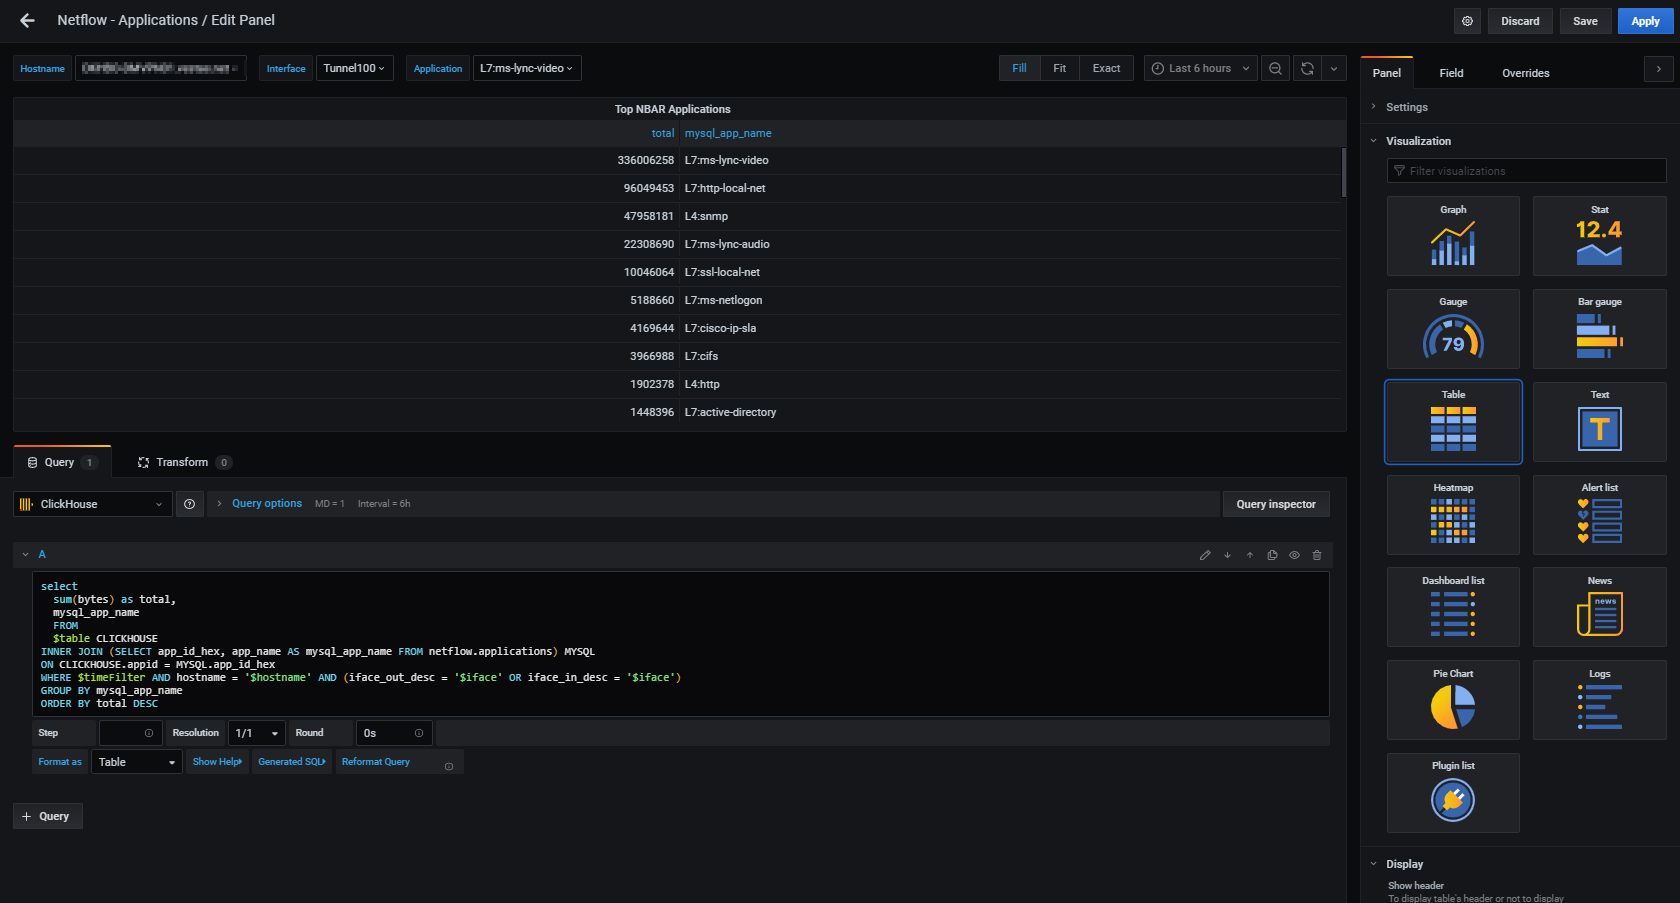
Task: Click the Reformat Query link
Action: (x=375, y=761)
